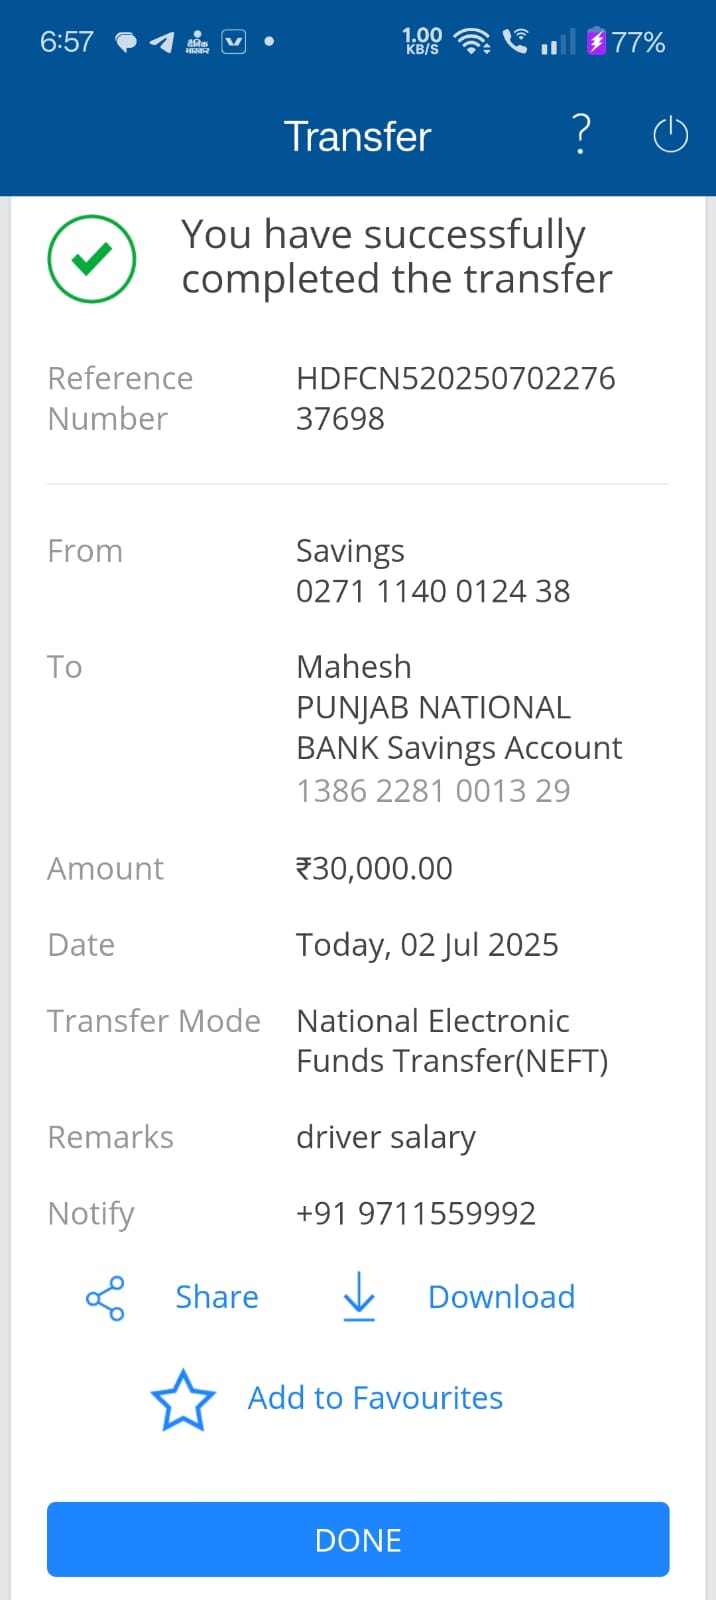The height and width of the screenshot is (1600, 716).
Task: Tap the star favourites icon
Action: tap(183, 1399)
